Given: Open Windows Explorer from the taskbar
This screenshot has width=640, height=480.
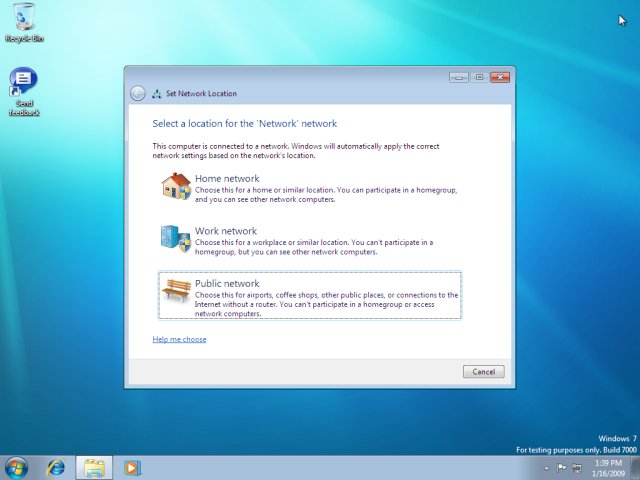Looking at the screenshot, I should point(94,468).
